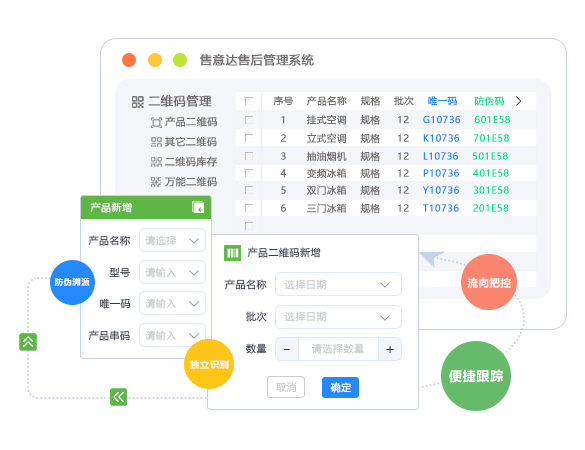Click the orange window dot
This screenshot has height=450, width=585.
[155, 60]
